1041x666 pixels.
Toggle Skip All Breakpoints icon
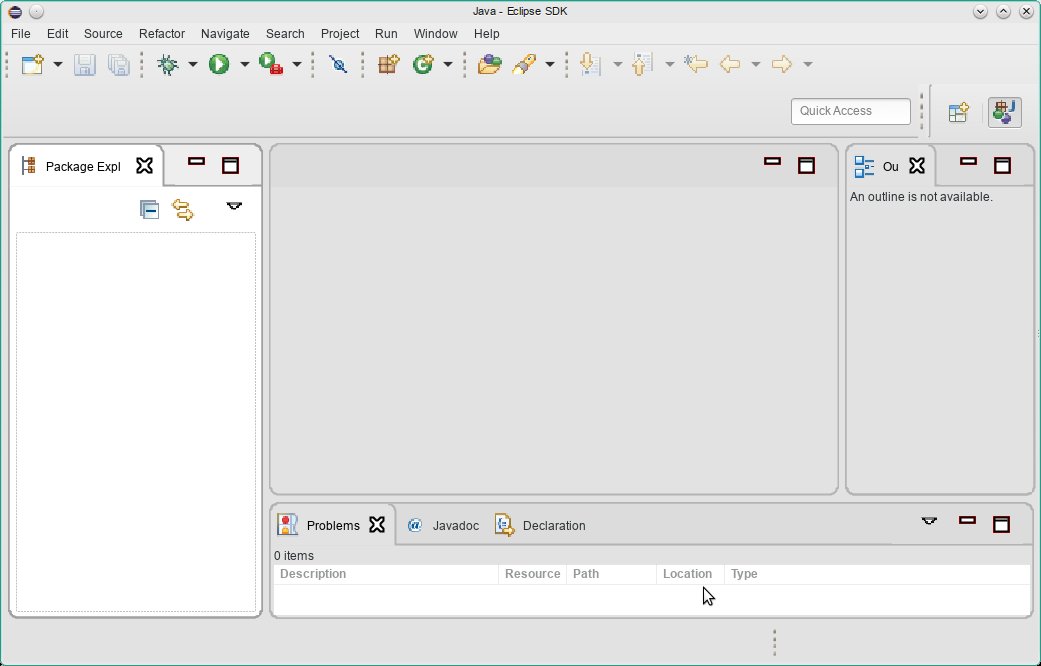(338, 64)
